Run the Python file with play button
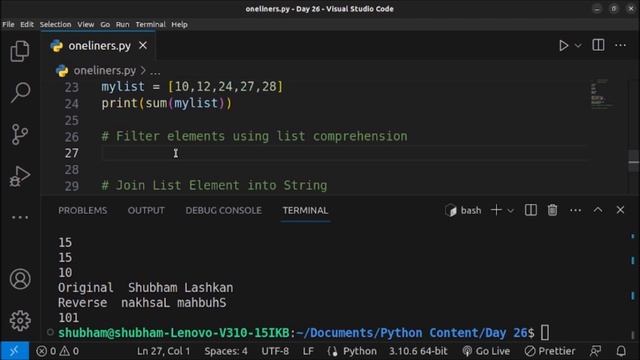This screenshot has width=640, height=360. (563, 45)
